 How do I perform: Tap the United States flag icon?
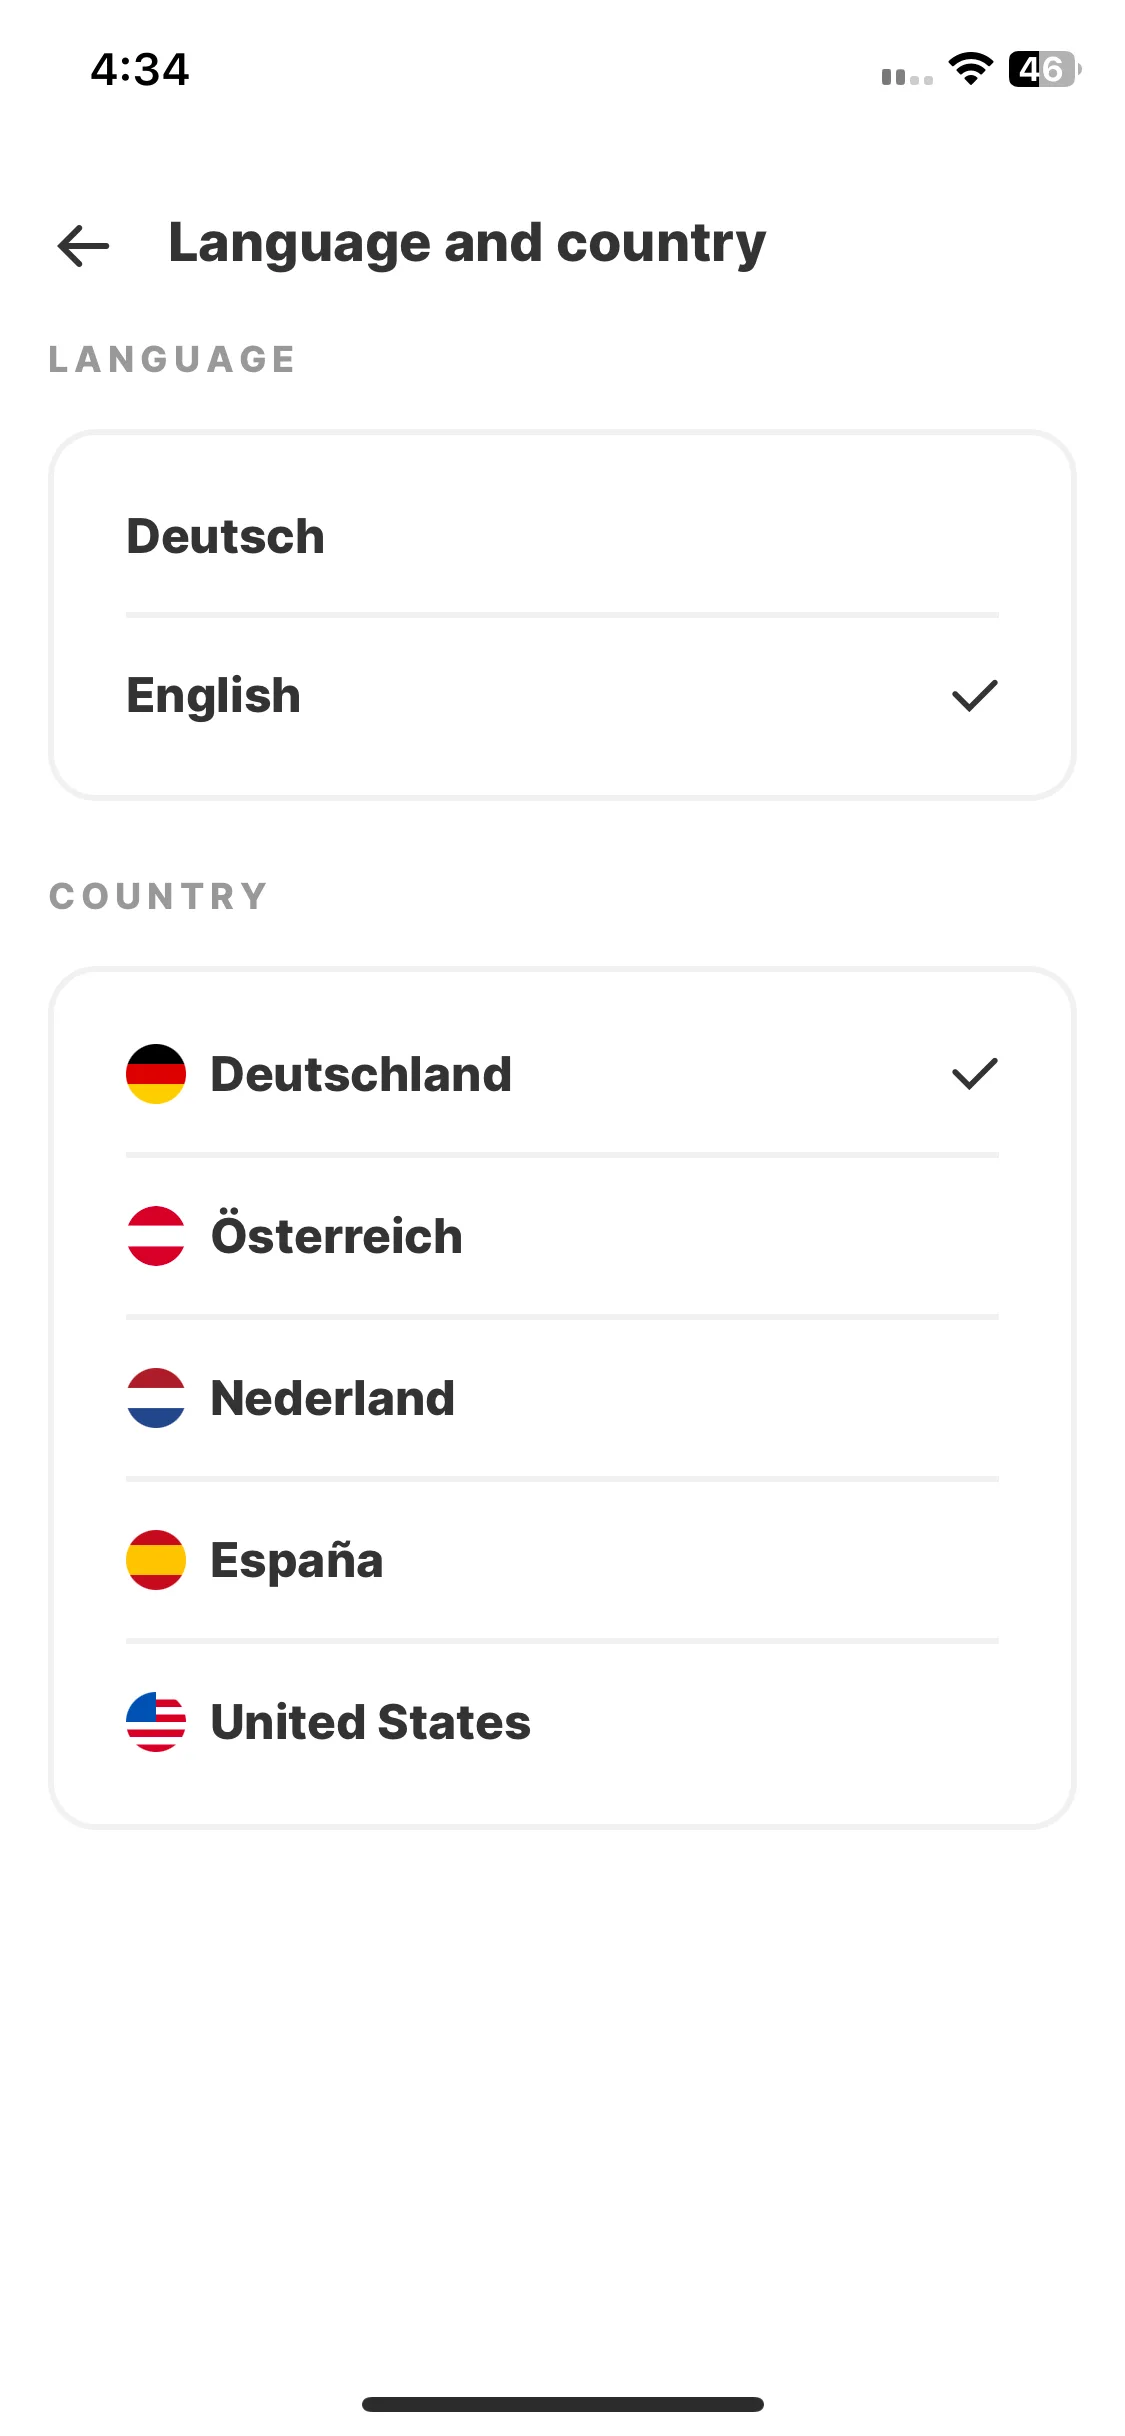pyautogui.click(x=156, y=1722)
